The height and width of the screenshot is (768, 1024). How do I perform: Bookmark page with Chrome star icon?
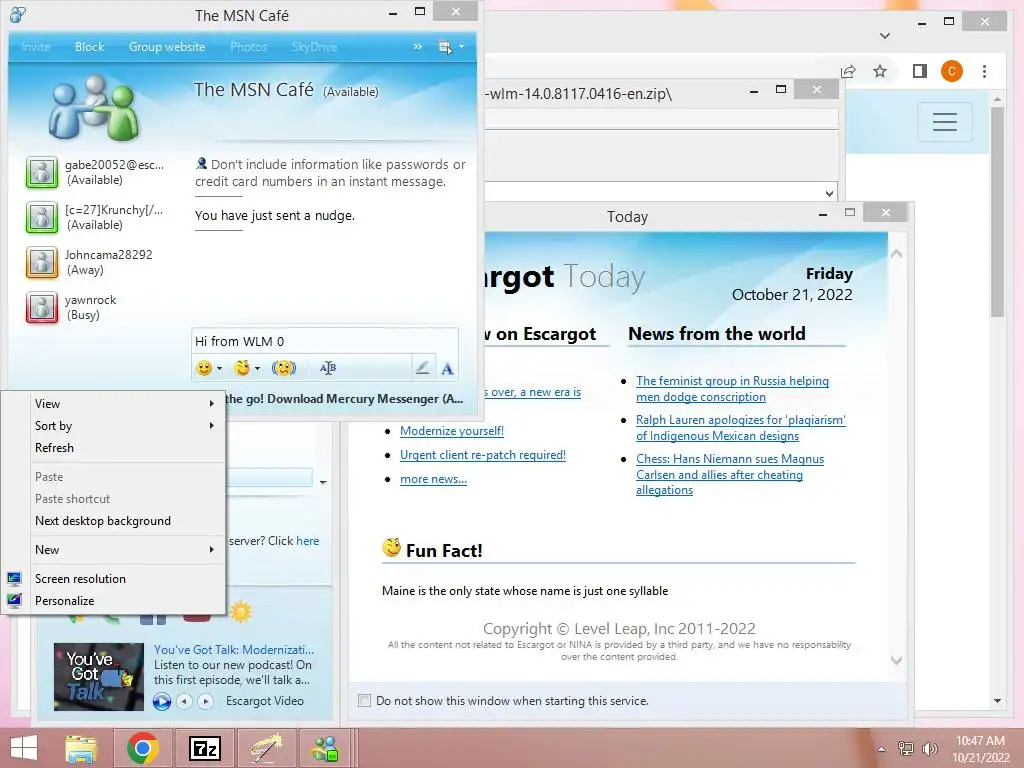pyautogui.click(x=880, y=71)
